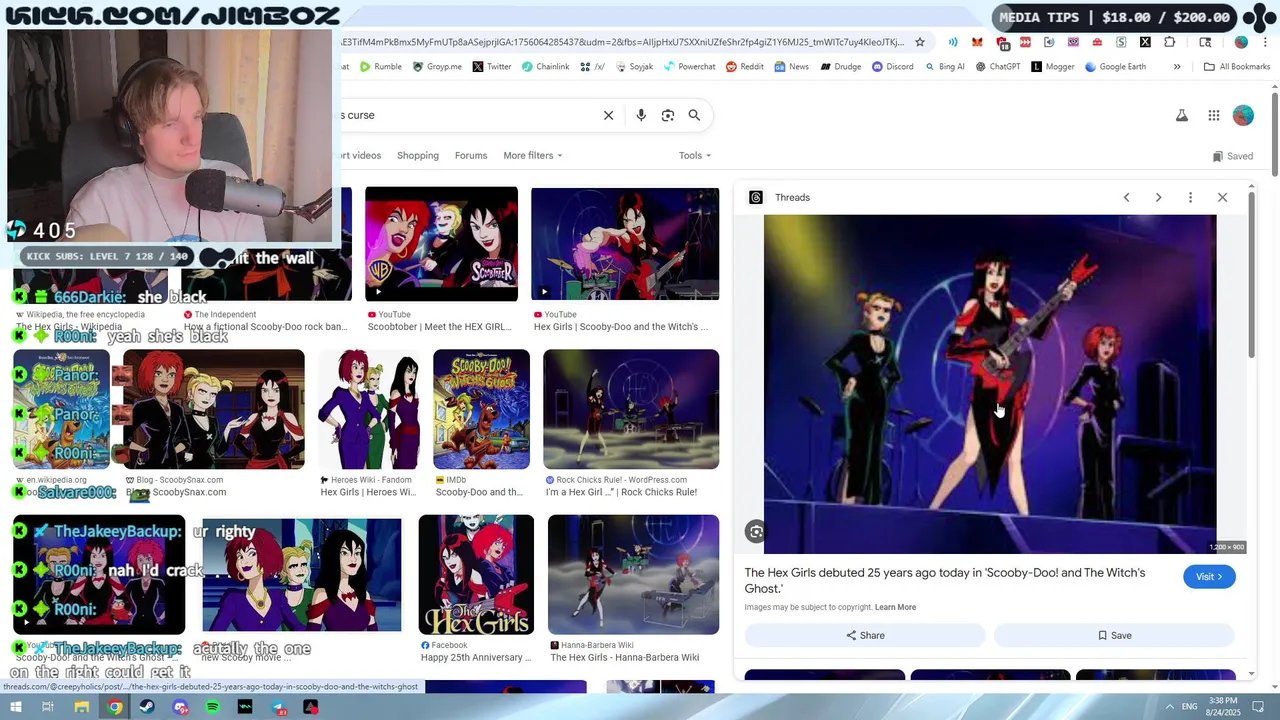Open 'Scoobtober | Meet the HEX GIRL' YouTube result
Viewport: 1280px width, 720px height.
(441, 244)
